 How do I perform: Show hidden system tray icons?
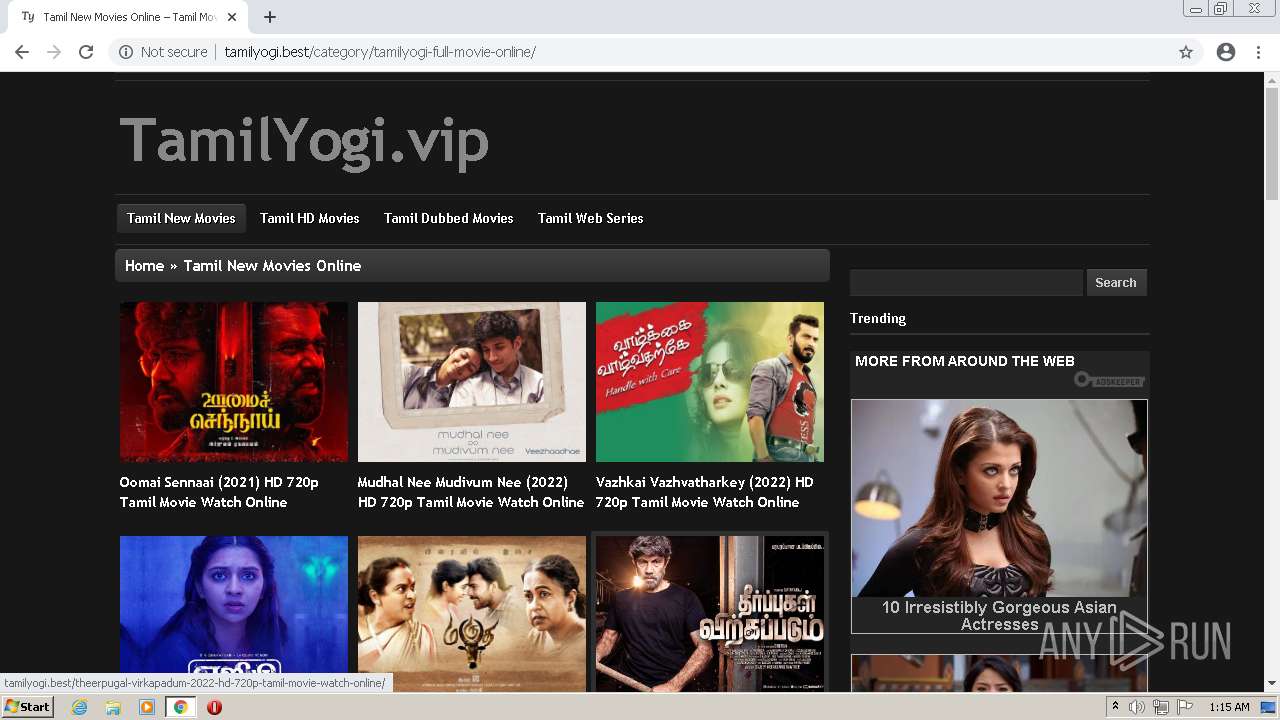coord(1115,707)
